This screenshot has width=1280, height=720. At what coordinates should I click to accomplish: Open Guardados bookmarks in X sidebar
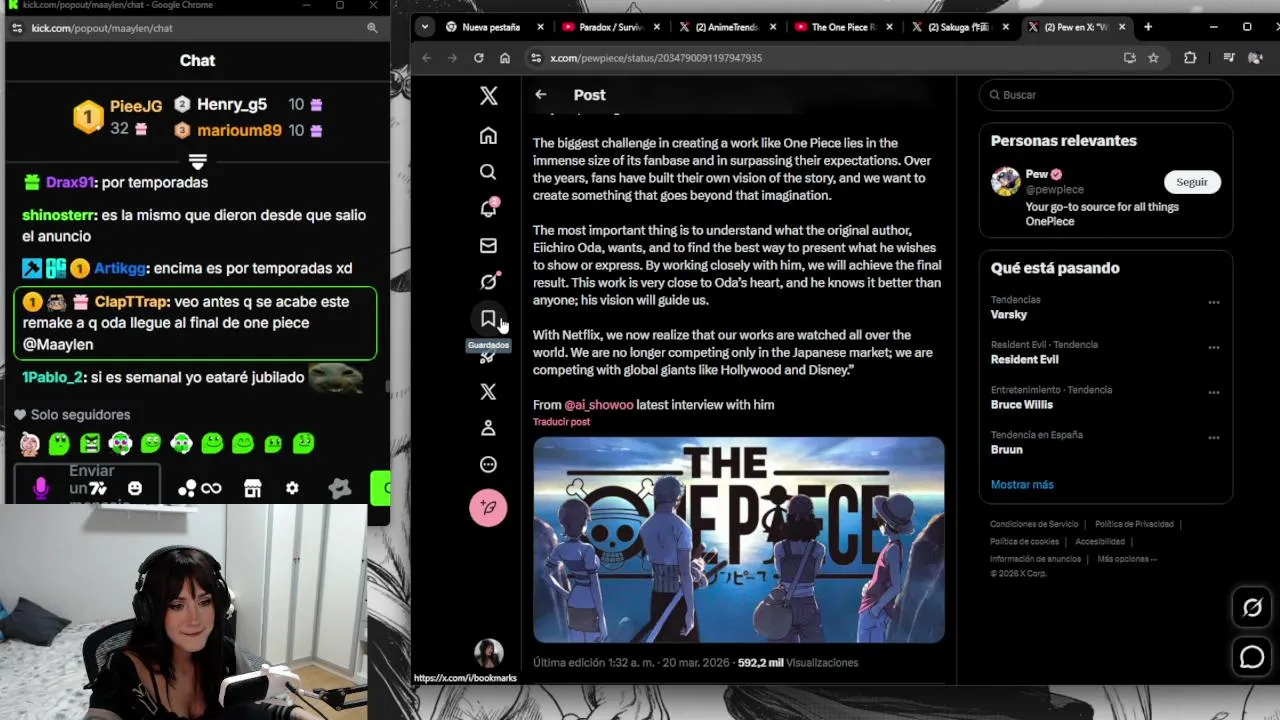[488, 319]
